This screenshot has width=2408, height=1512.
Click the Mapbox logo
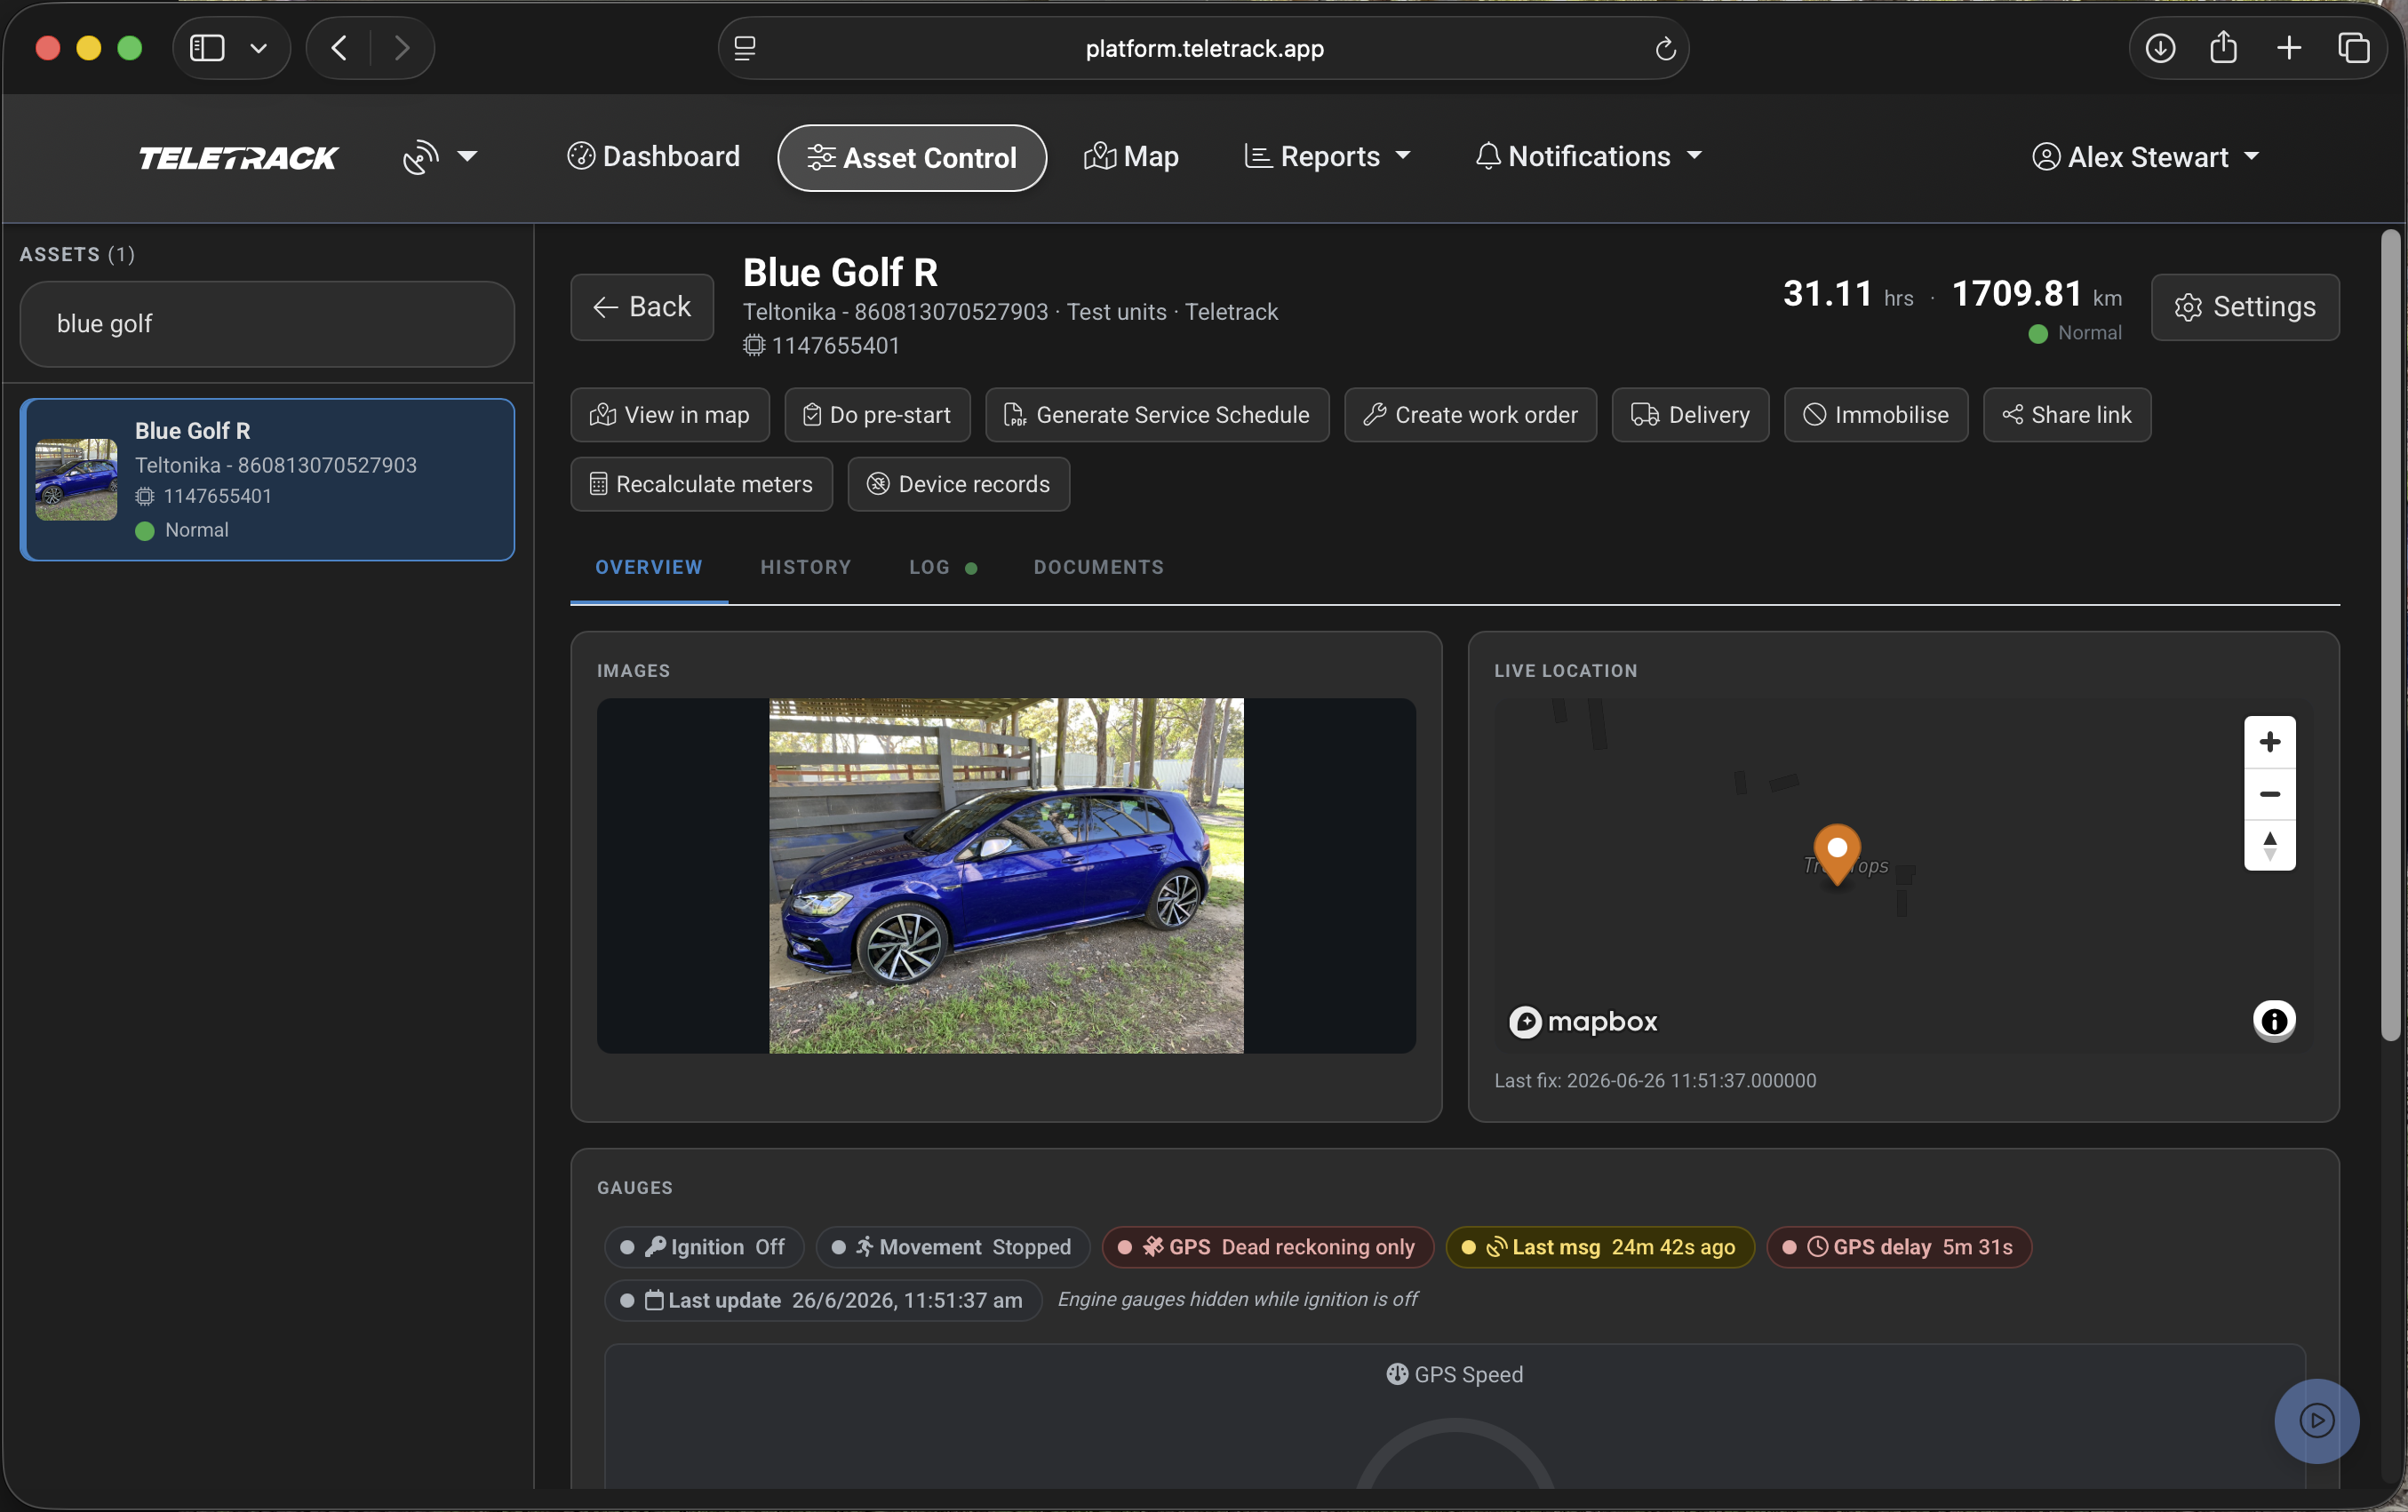point(1583,1022)
